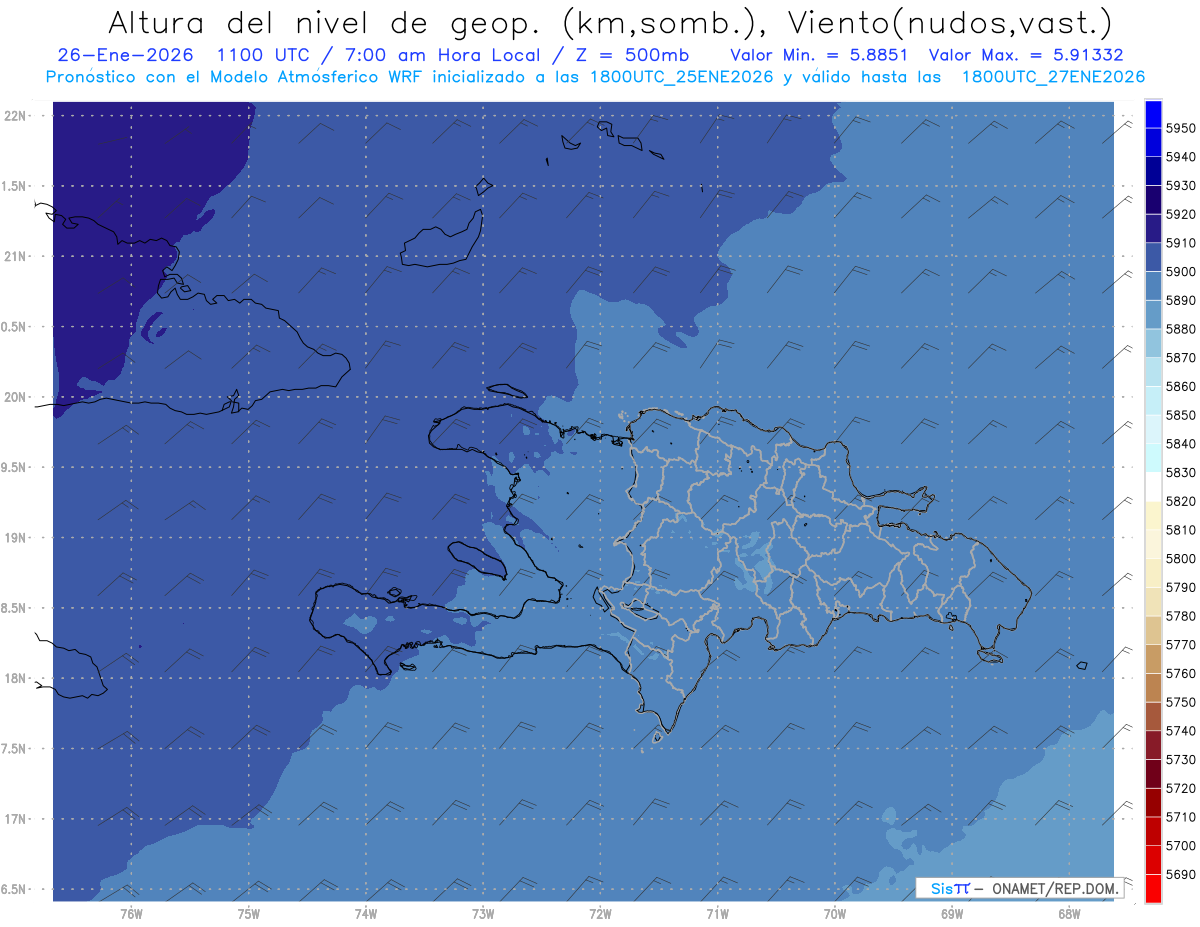The image size is (1200, 927).
Task: Click the colorbar label 5920
Action: tap(1180, 214)
